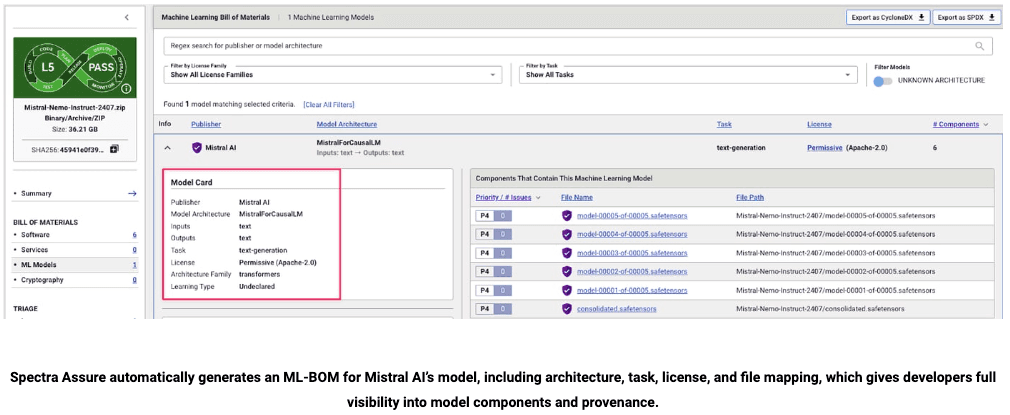Sort by File Path column header
The height and width of the screenshot is (415, 1010).
pyautogui.click(x=750, y=197)
